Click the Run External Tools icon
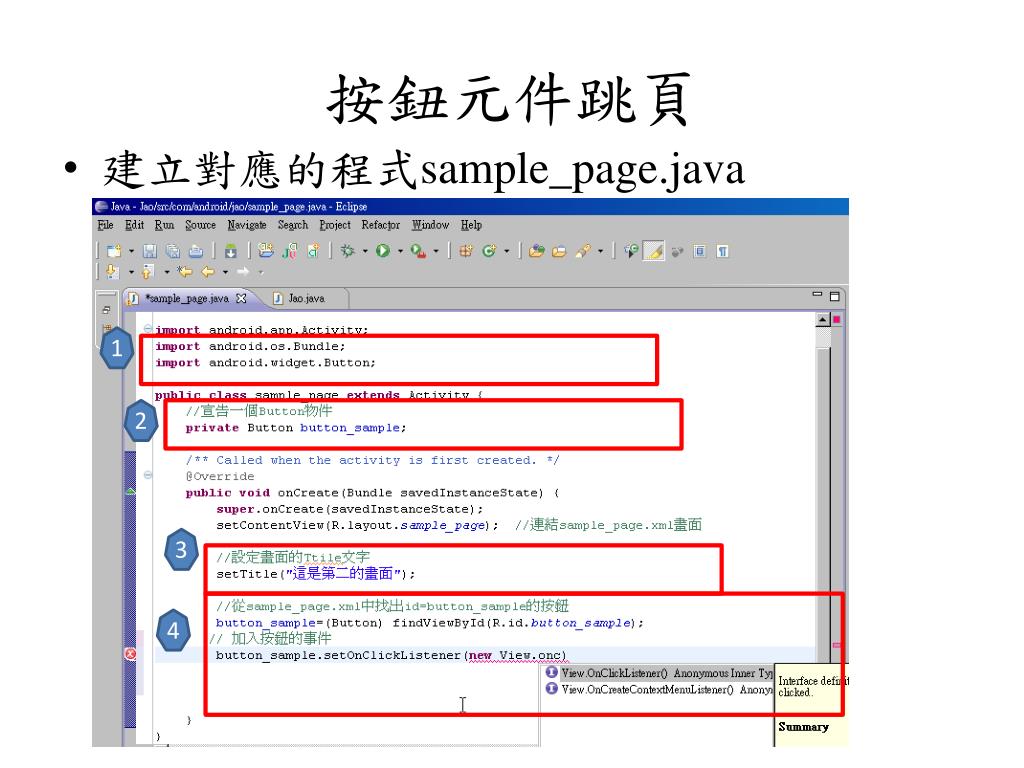 419,251
